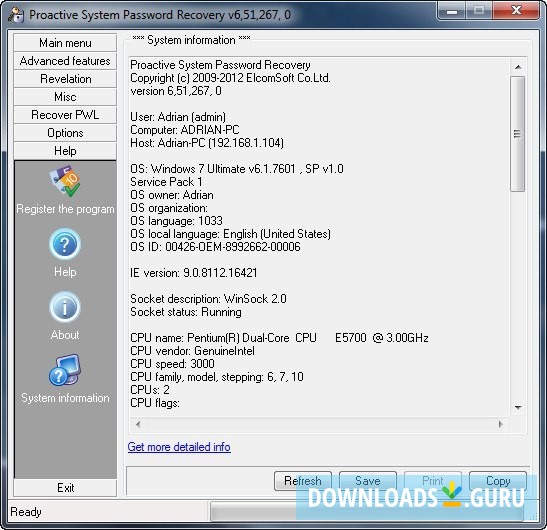Switch to the Revelation section
The height and width of the screenshot is (530, 547).
click(65, 79)
